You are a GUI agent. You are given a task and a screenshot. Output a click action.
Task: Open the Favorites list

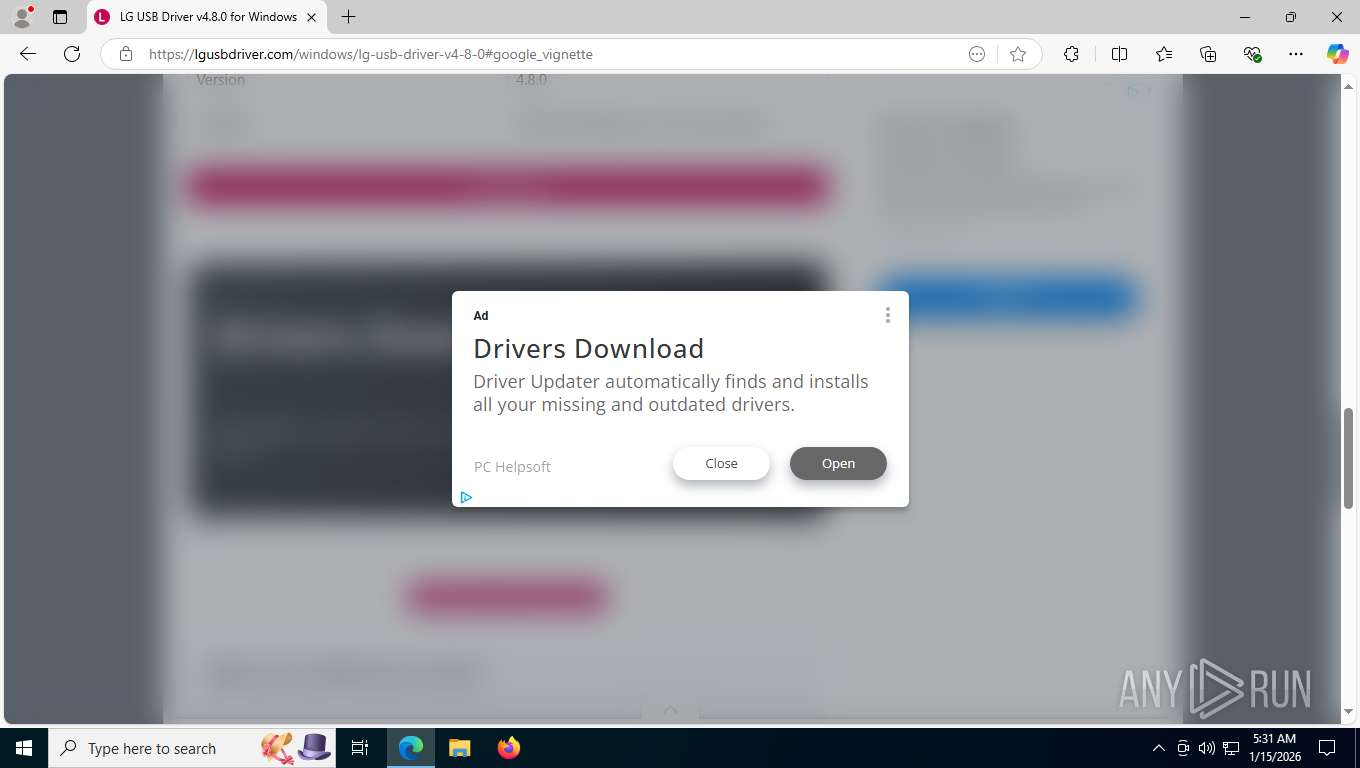(1164, 54)
